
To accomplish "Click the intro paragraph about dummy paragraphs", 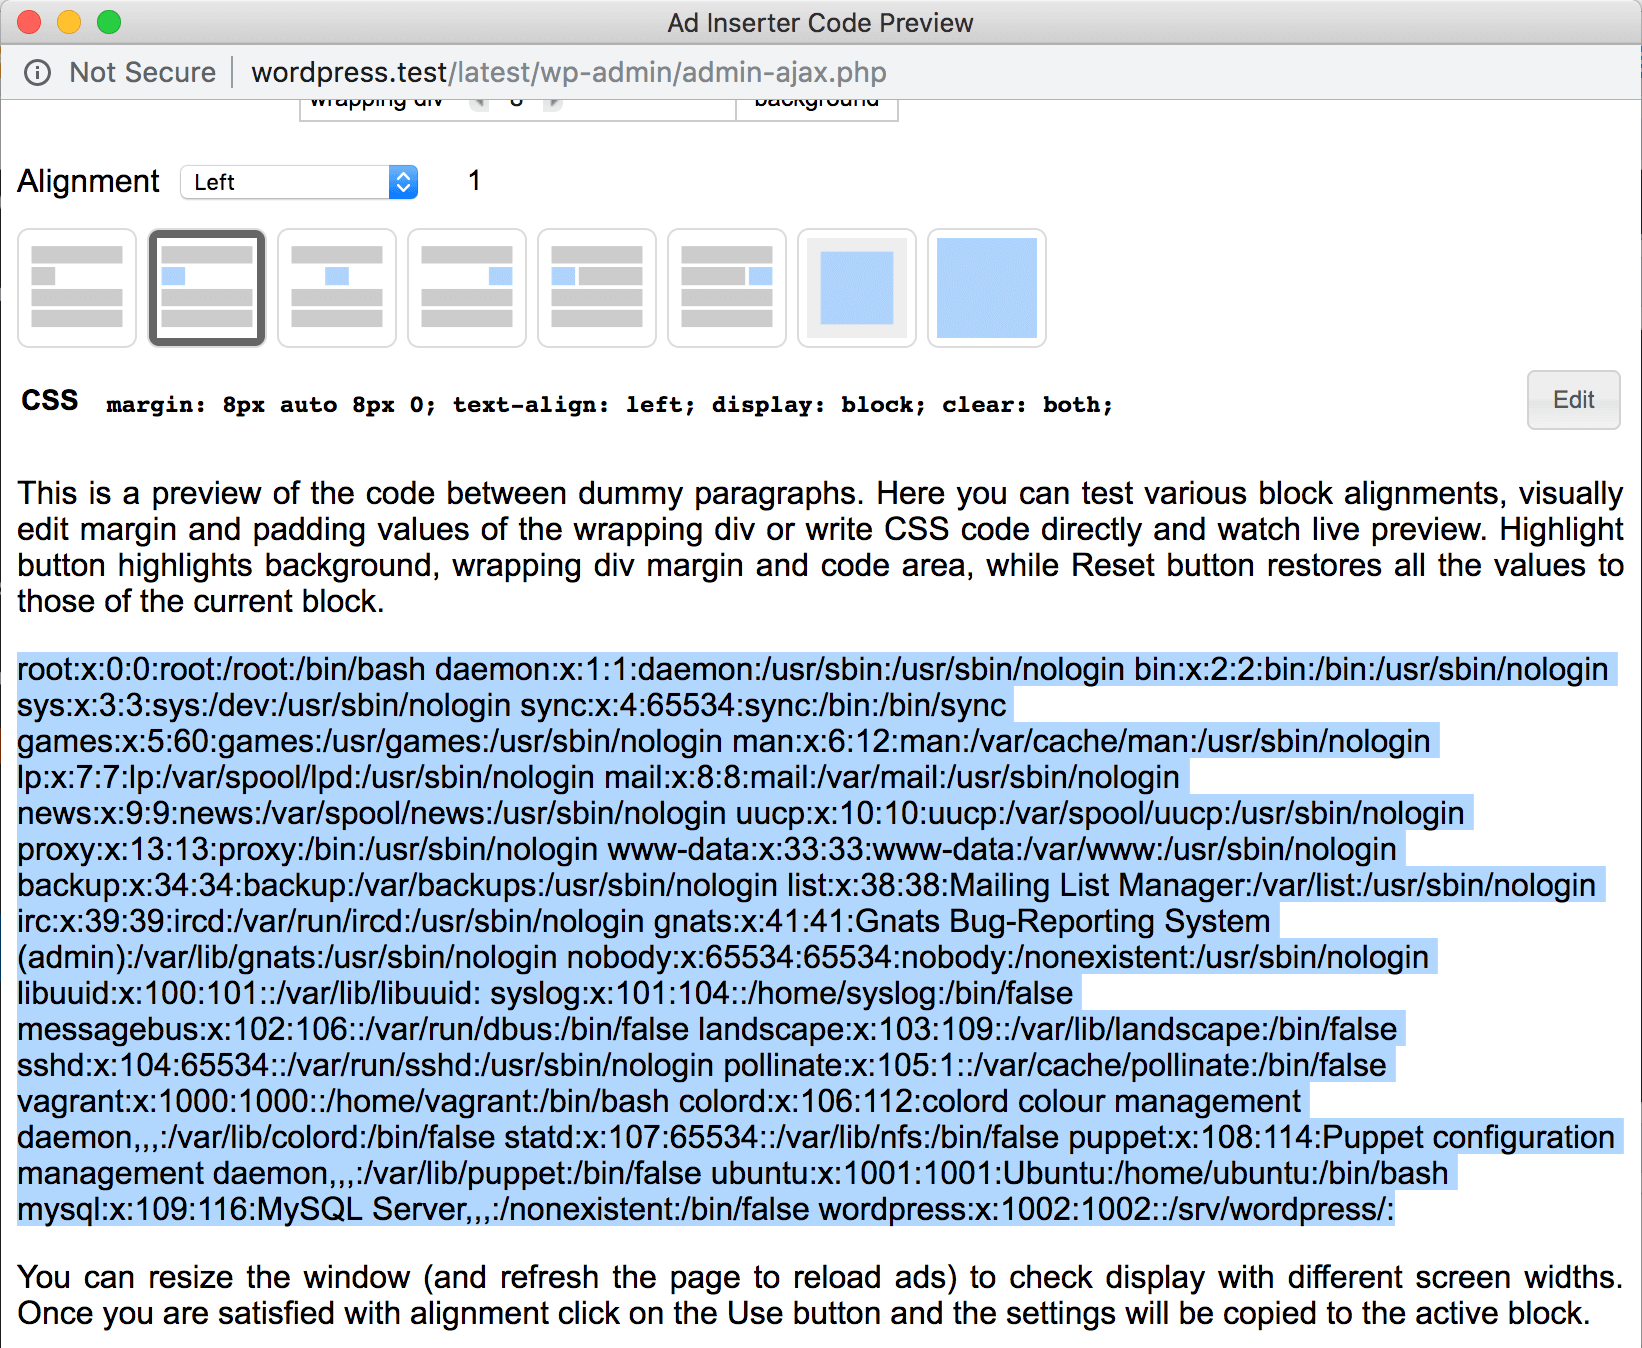I will [x=820, y=547].
